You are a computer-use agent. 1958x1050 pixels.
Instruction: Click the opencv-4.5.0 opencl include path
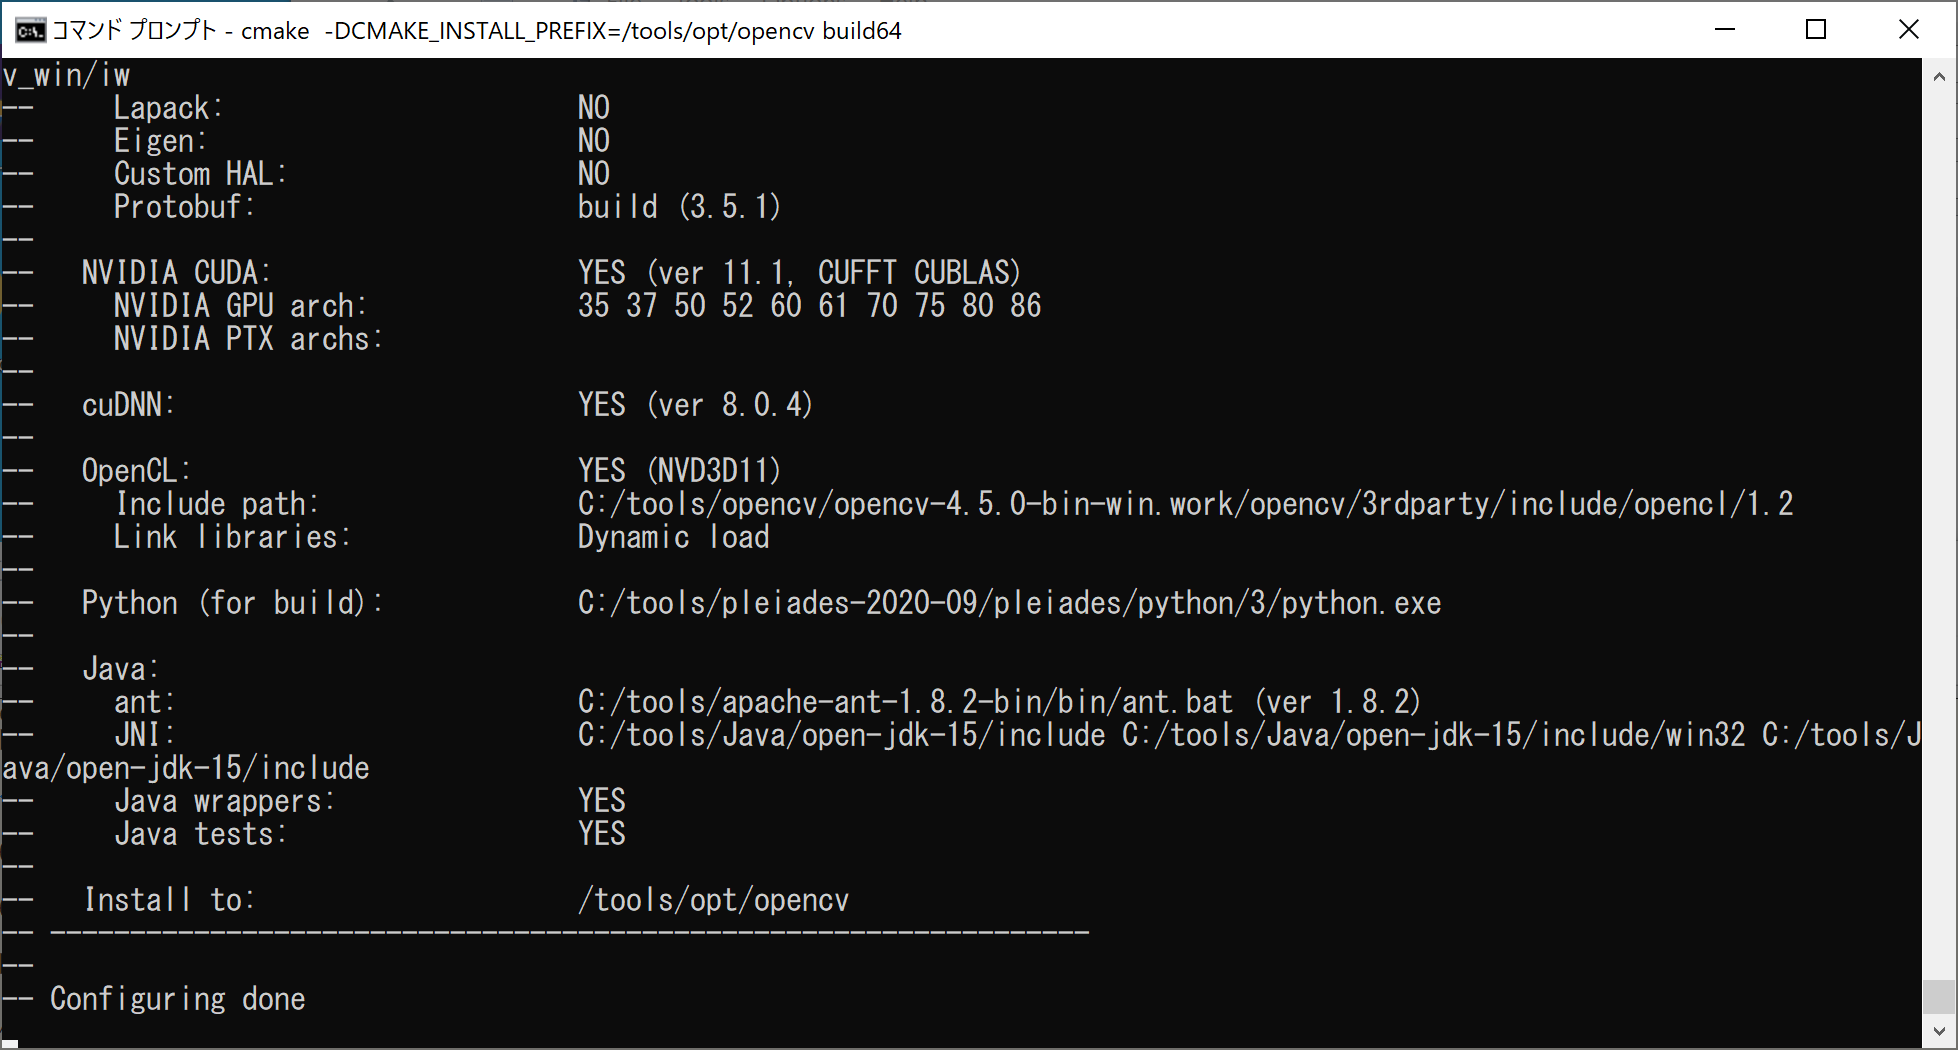tap(1185, 504)
